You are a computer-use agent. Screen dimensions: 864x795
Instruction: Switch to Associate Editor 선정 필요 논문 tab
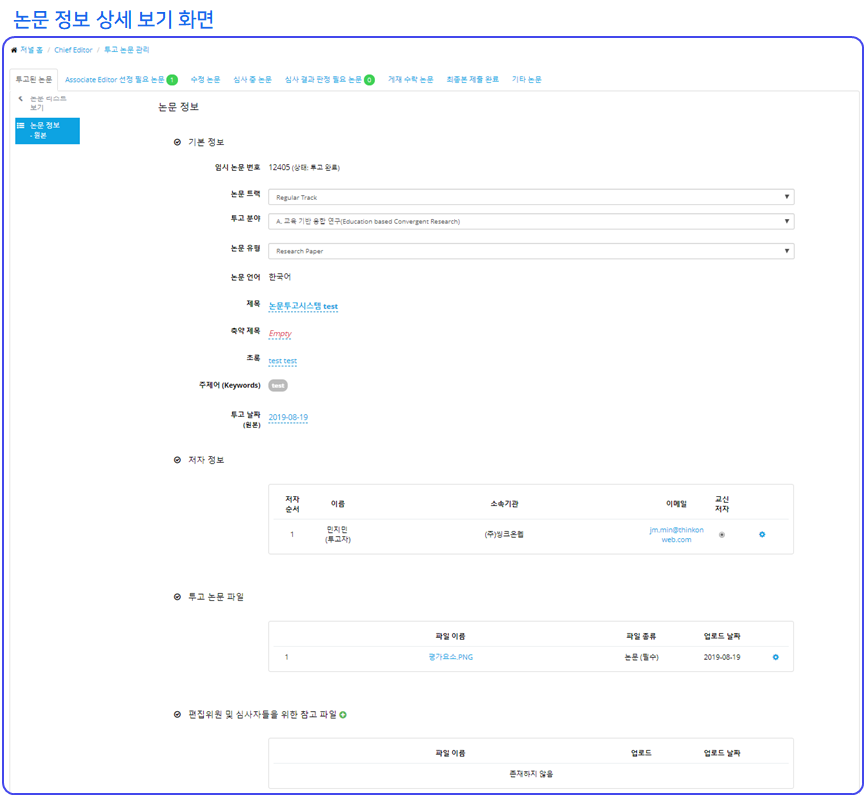[115, 80]
